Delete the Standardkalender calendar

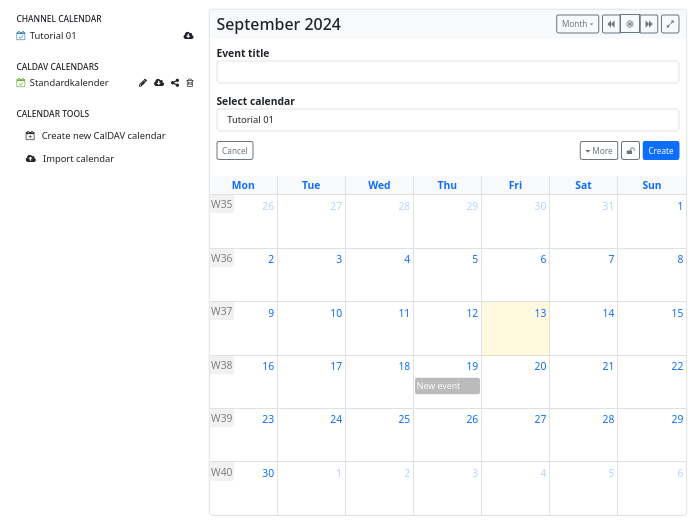[190, 83]
